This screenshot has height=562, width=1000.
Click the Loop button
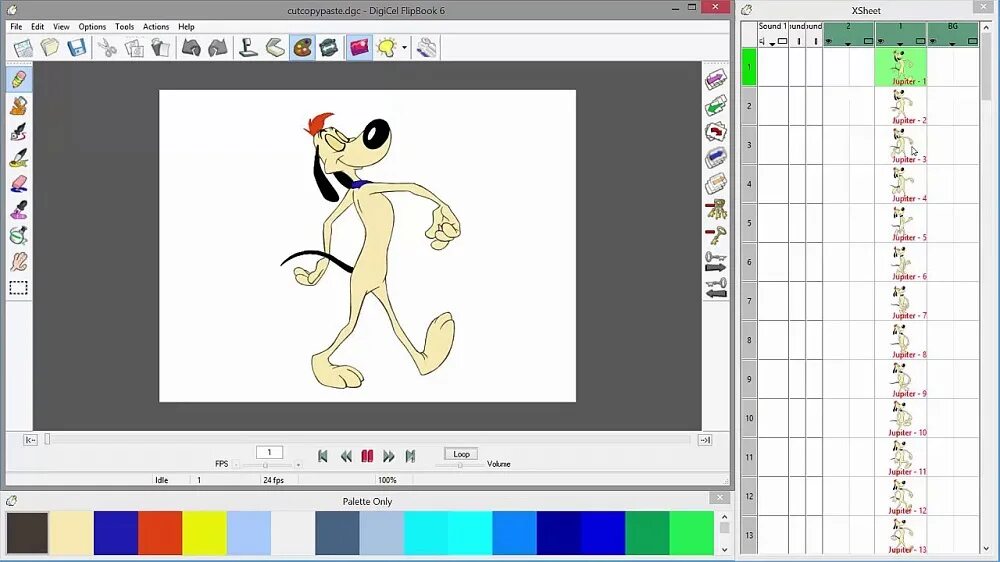(x=461, y=454)
